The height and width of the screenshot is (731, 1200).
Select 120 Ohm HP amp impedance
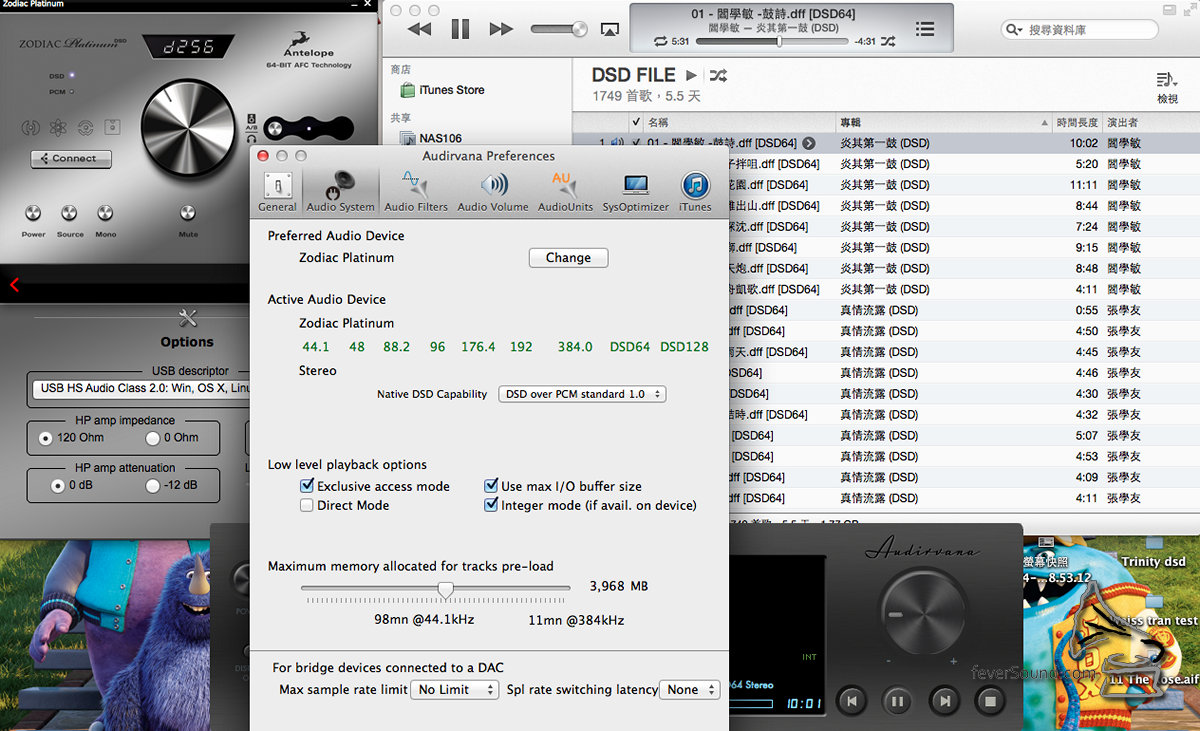point(46,437)
